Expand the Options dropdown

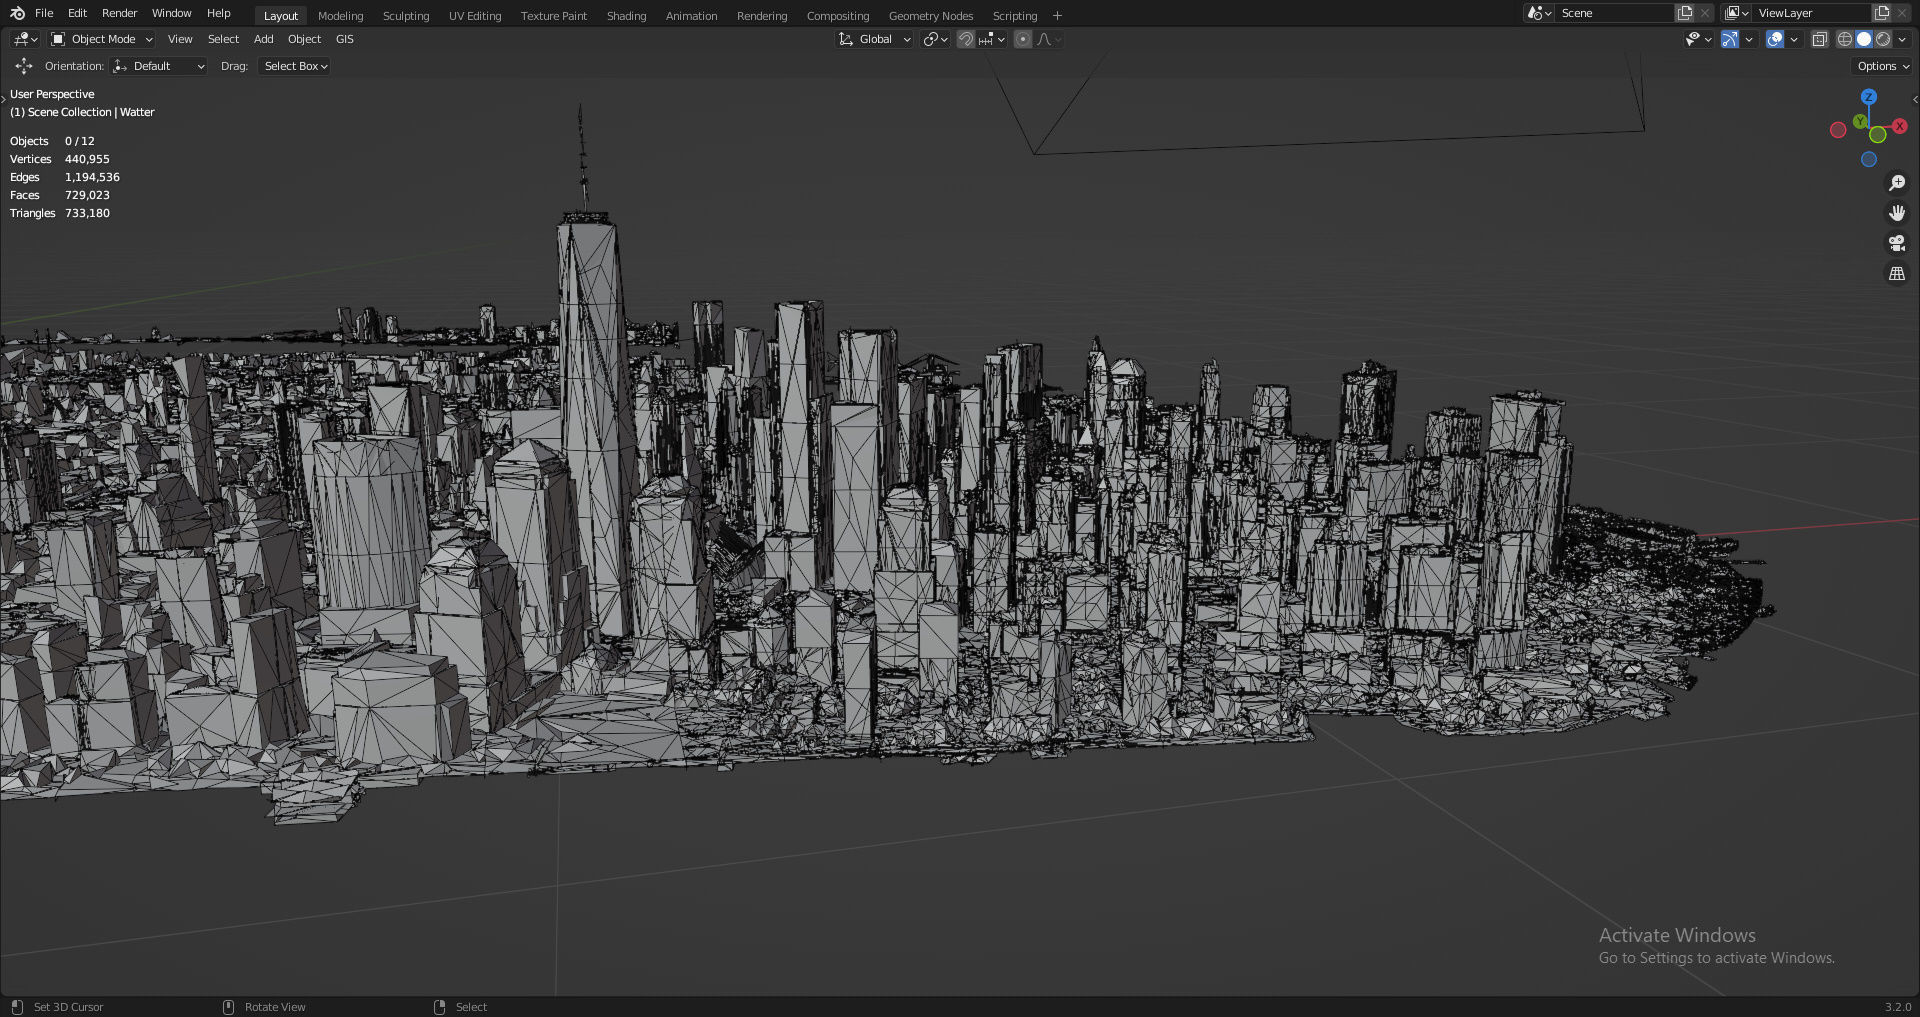tap(1883, 66)
